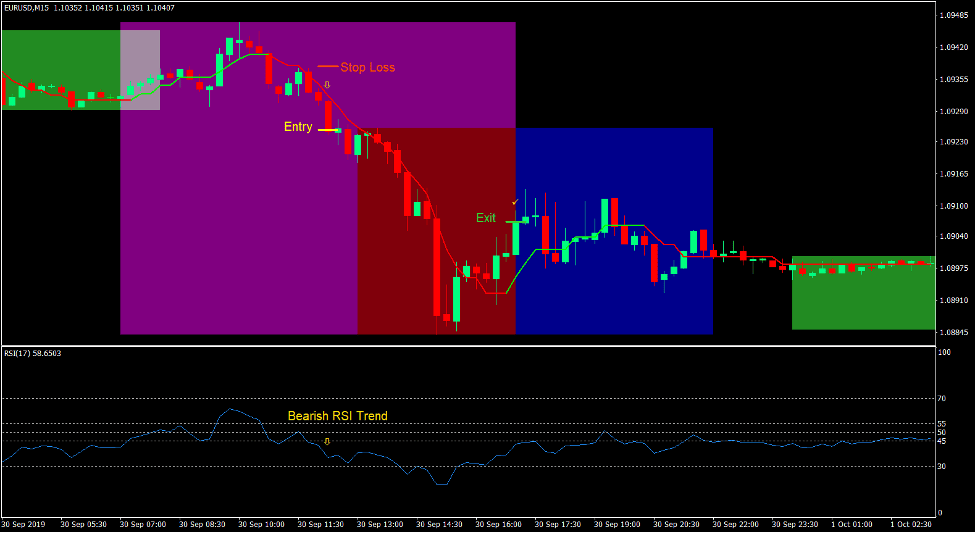Click the Bearish RSI Trend label
Screen dimensions: 977x533
pyautogui.click(x=338, y=416)
